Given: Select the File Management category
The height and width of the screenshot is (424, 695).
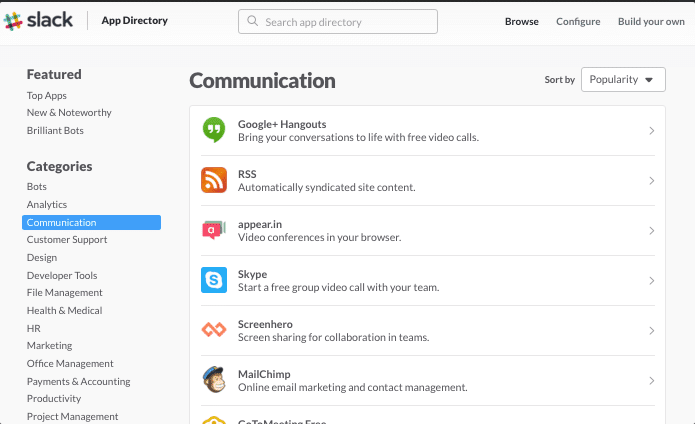Looking at the screenshot, I should pyautogui.click(x=64, y=293).
